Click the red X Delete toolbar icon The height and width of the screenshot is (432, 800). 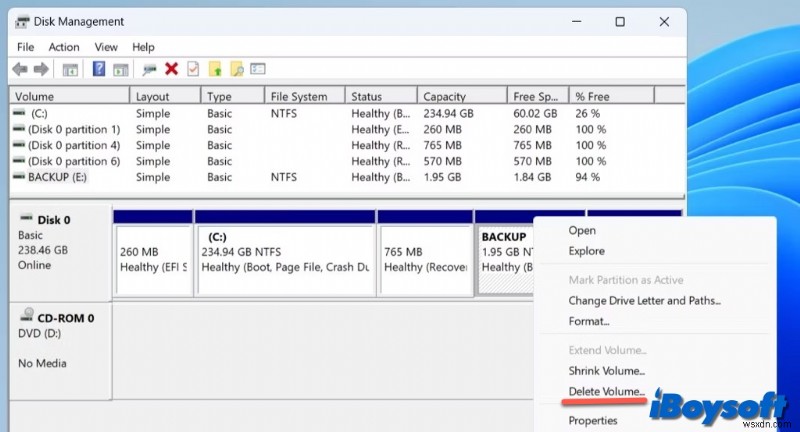[x=171, y=69]
